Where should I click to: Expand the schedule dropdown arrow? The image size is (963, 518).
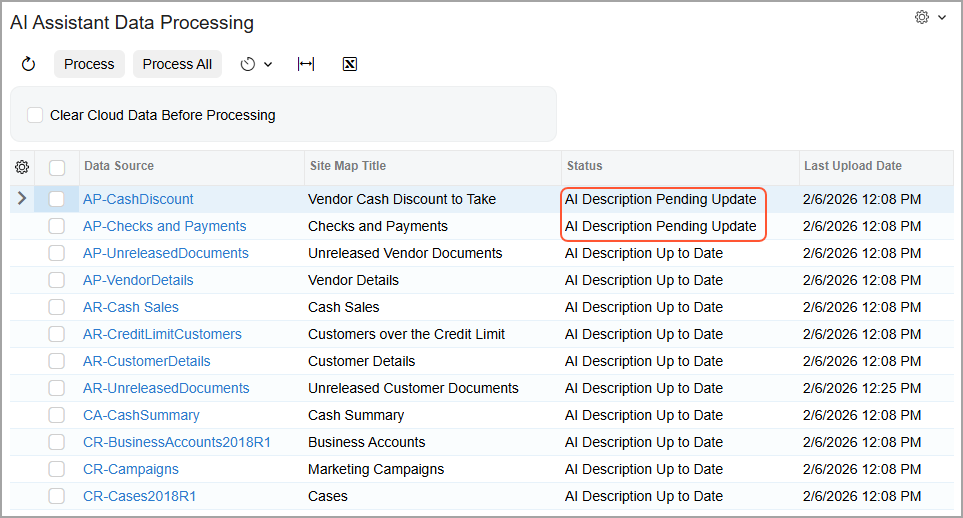click(268, 64)
